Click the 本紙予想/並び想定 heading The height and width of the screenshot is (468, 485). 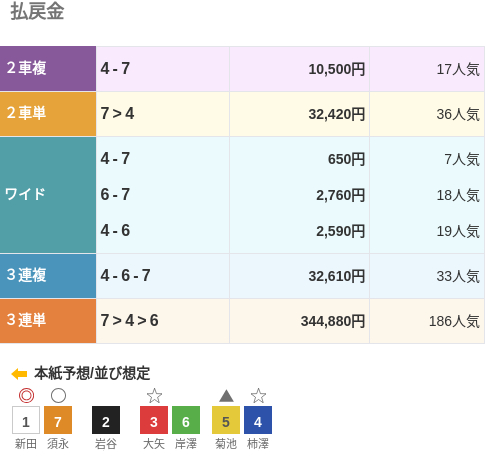(x=92, y=373)
